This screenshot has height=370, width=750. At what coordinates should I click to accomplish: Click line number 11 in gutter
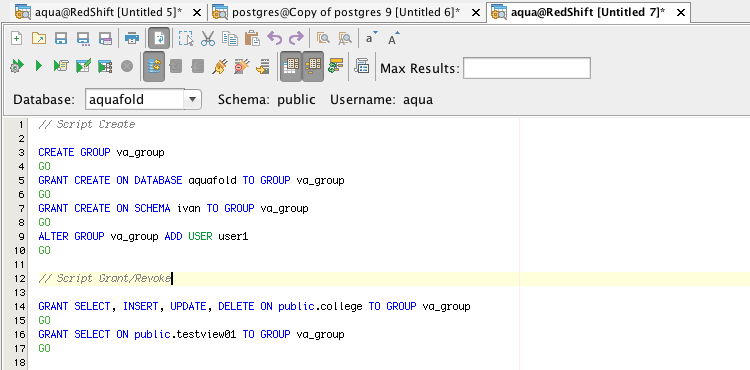(19, 264)
